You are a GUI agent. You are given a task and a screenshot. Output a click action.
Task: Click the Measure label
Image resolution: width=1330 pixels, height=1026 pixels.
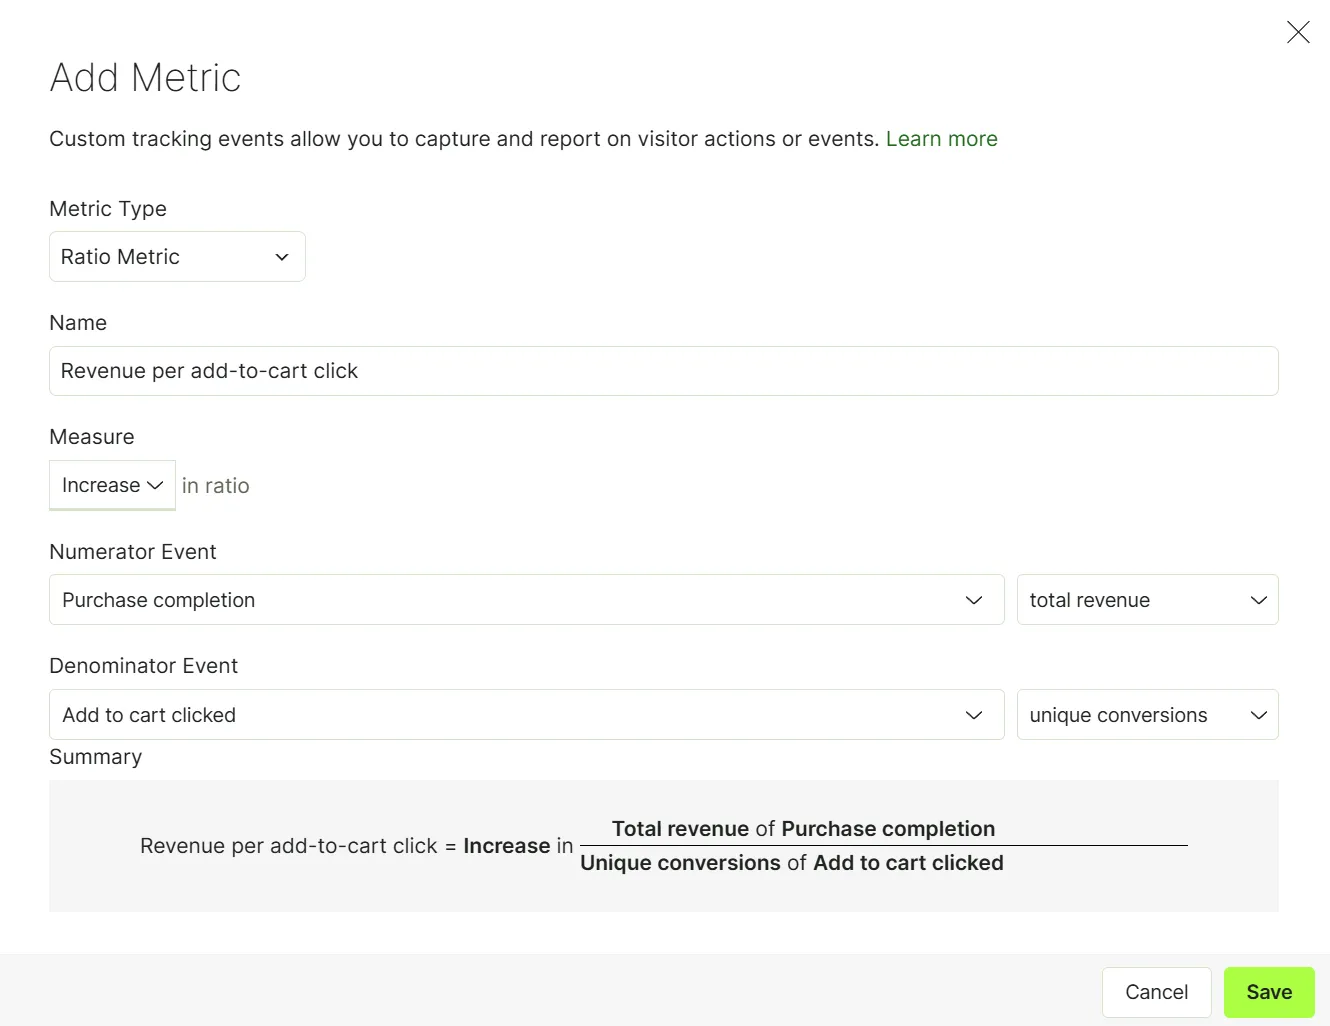[92, 437]
